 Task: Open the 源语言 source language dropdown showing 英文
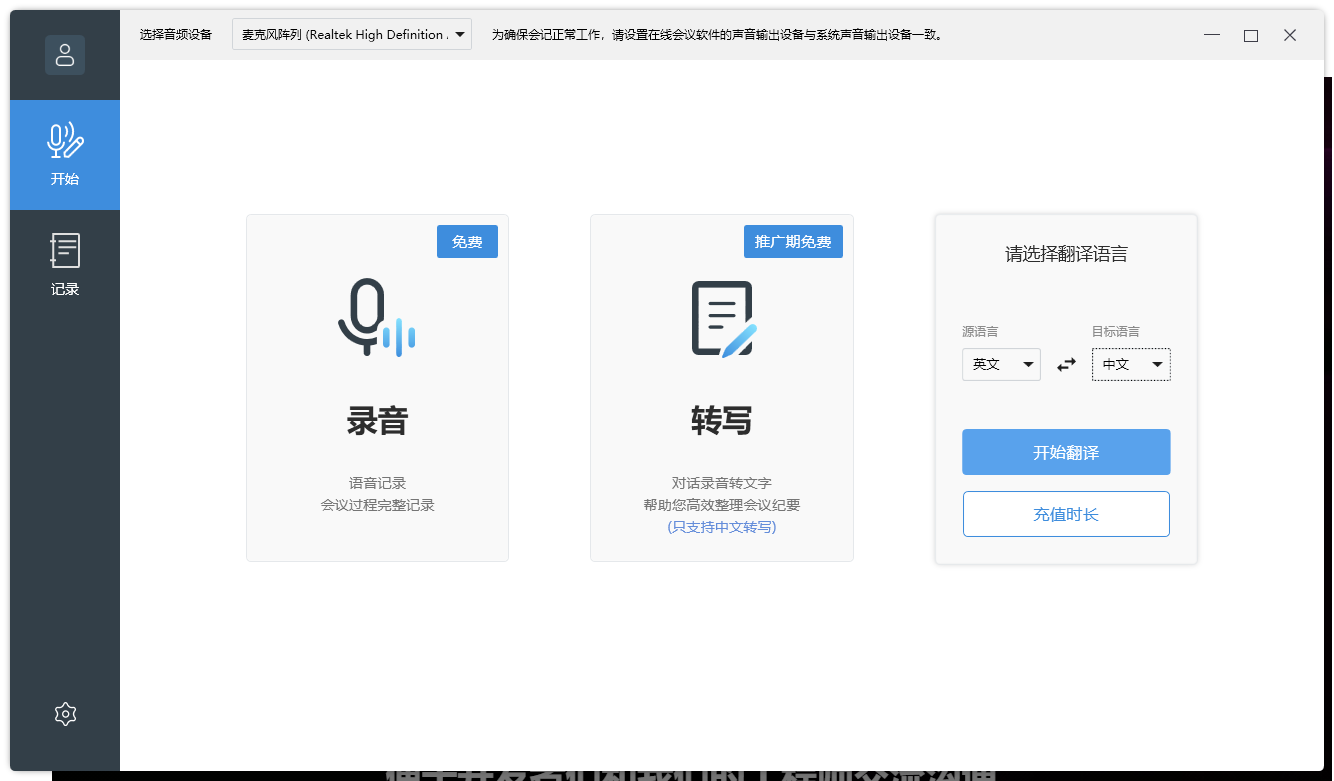1001,364
